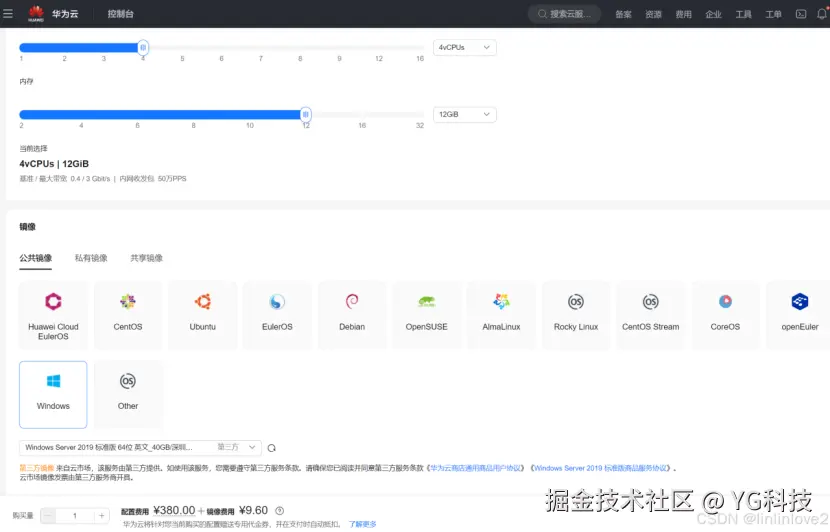Pick the Debian image card
Screen dimensions: 830x532
pos(352,315)
